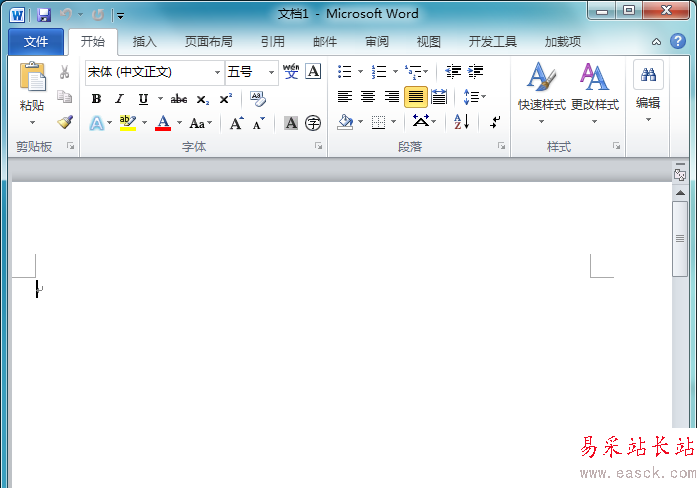Image resolution: width=697 pixels, height=488 pixels.
Task: Toggle Italic formatting
Action: (119, 99)
